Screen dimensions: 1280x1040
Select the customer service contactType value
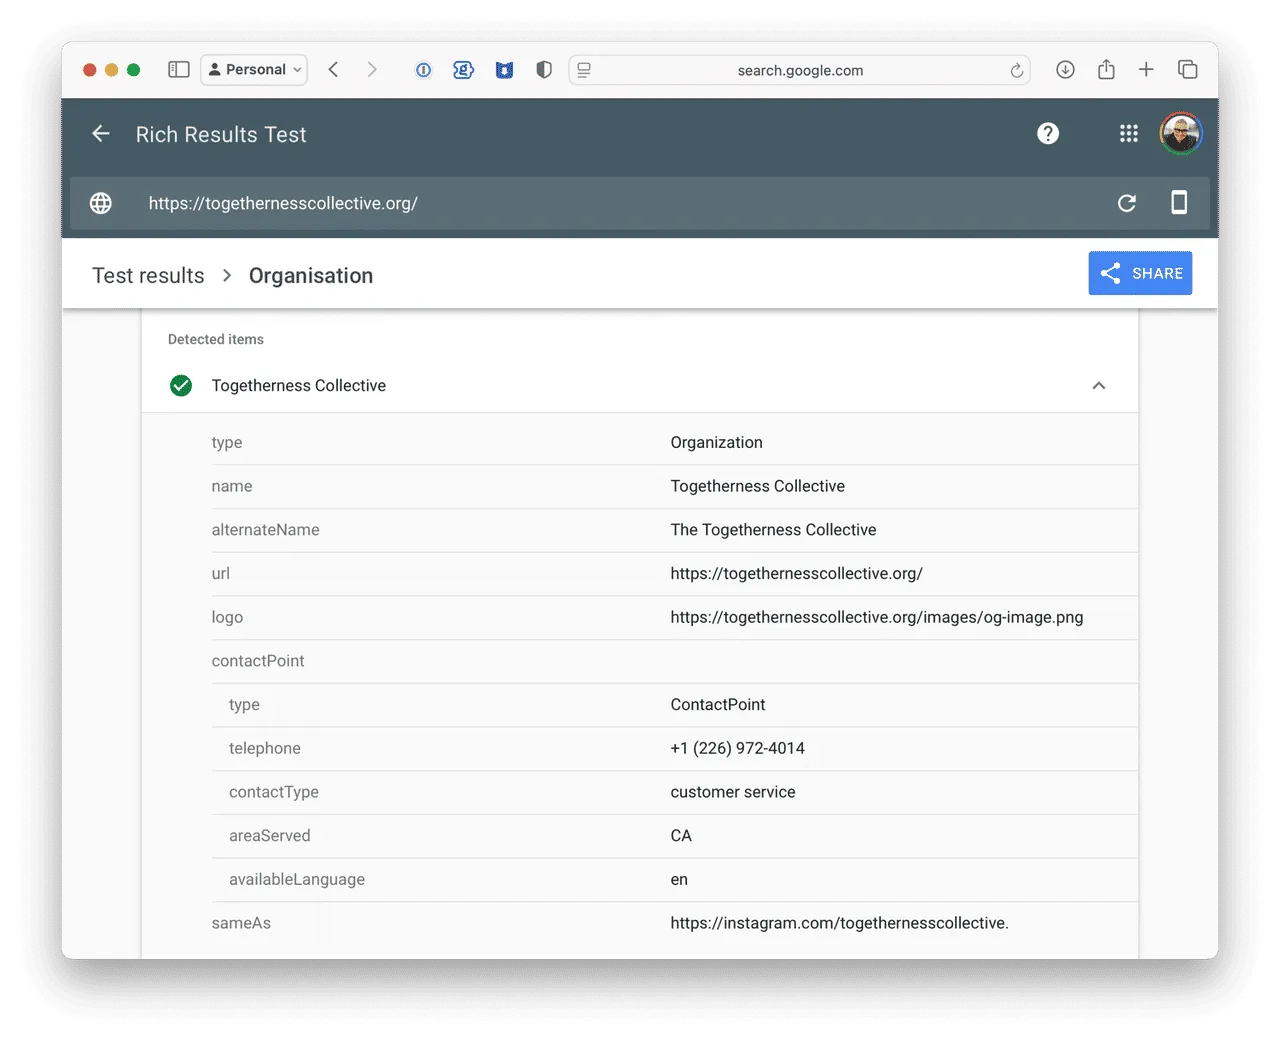(x=733, y=792)
